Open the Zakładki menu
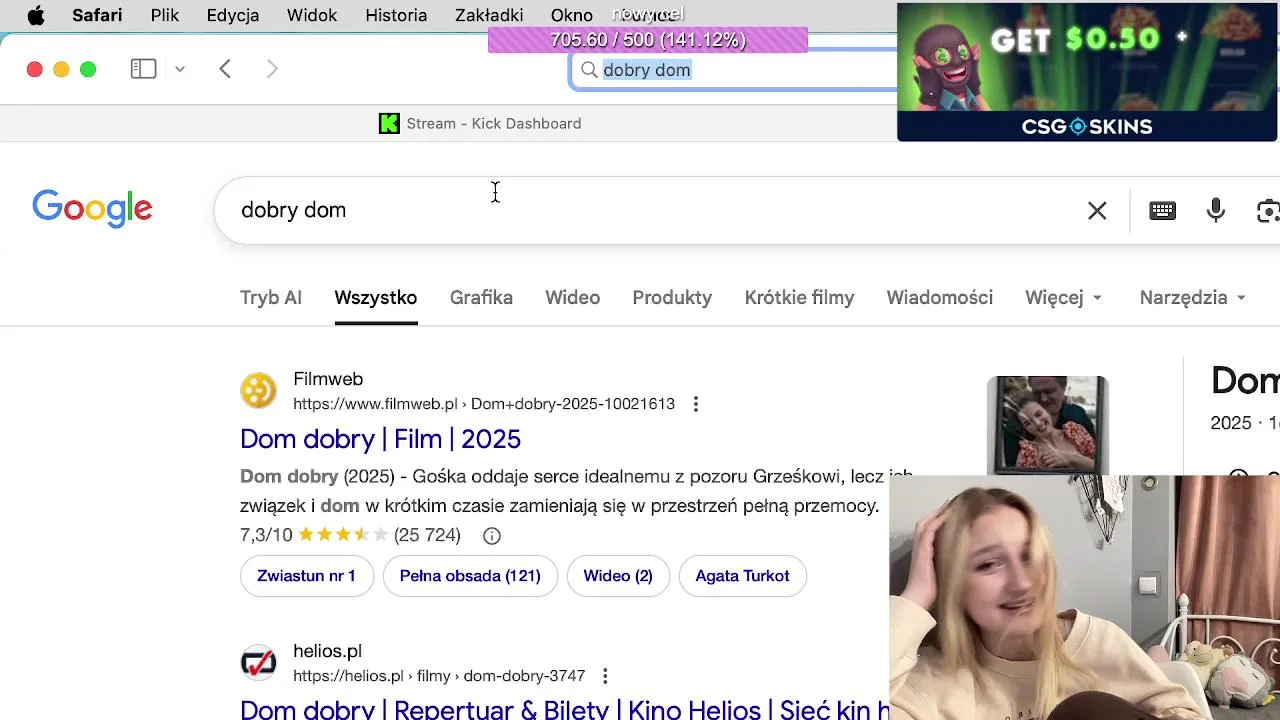The height and width of the screenshot is (720, 1280). 489,15
